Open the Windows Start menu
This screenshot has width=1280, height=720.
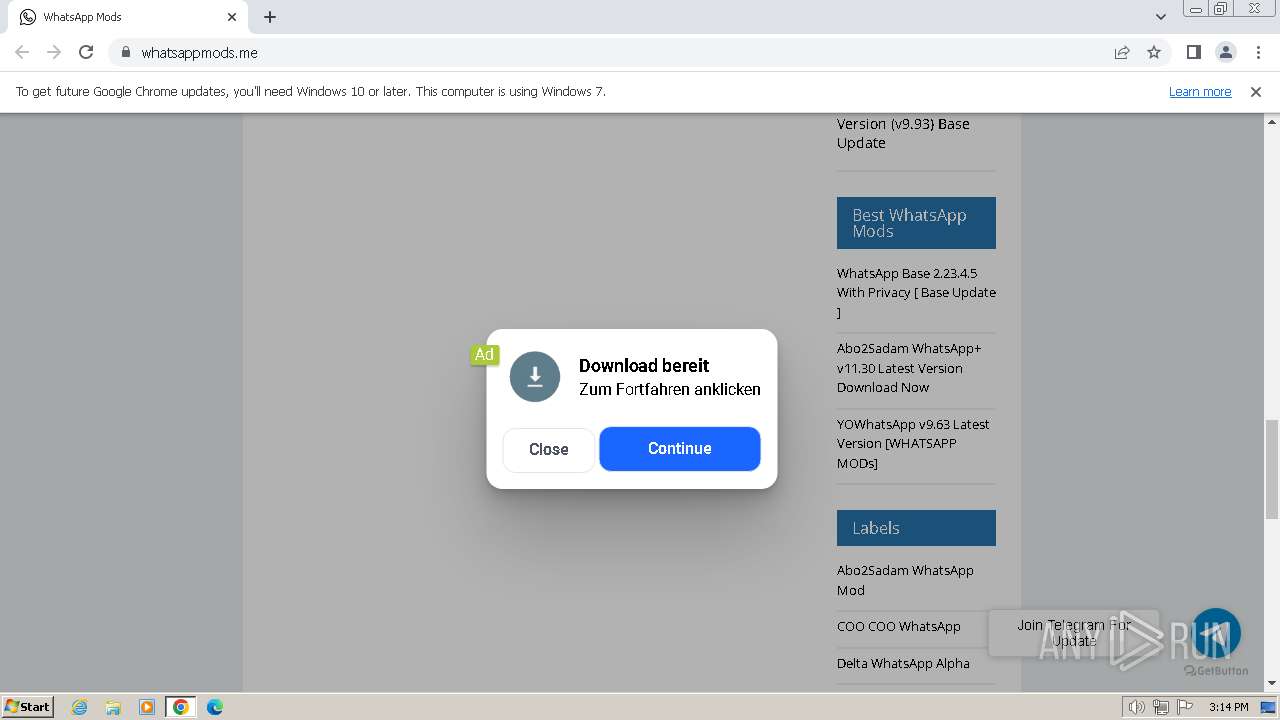28,706
